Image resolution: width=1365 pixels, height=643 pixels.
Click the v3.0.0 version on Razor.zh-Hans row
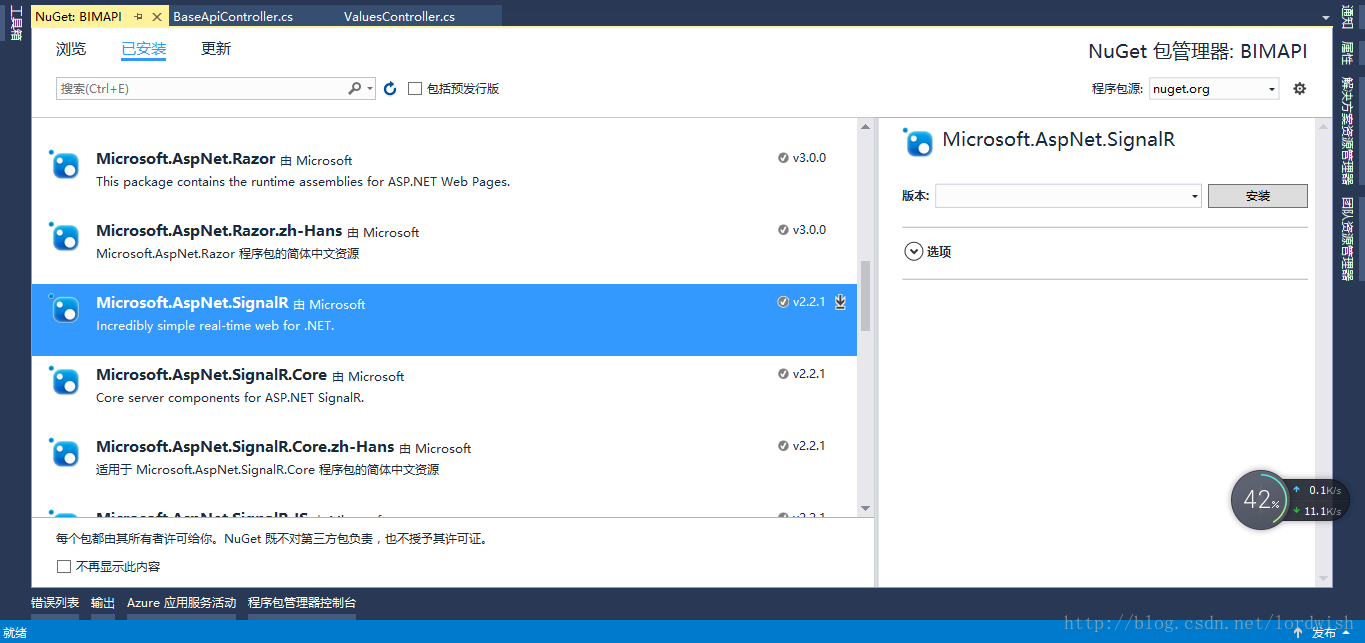[809, 230]
